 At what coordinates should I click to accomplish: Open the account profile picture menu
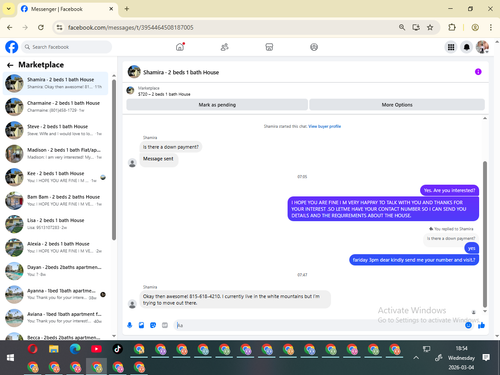(482, 47)
